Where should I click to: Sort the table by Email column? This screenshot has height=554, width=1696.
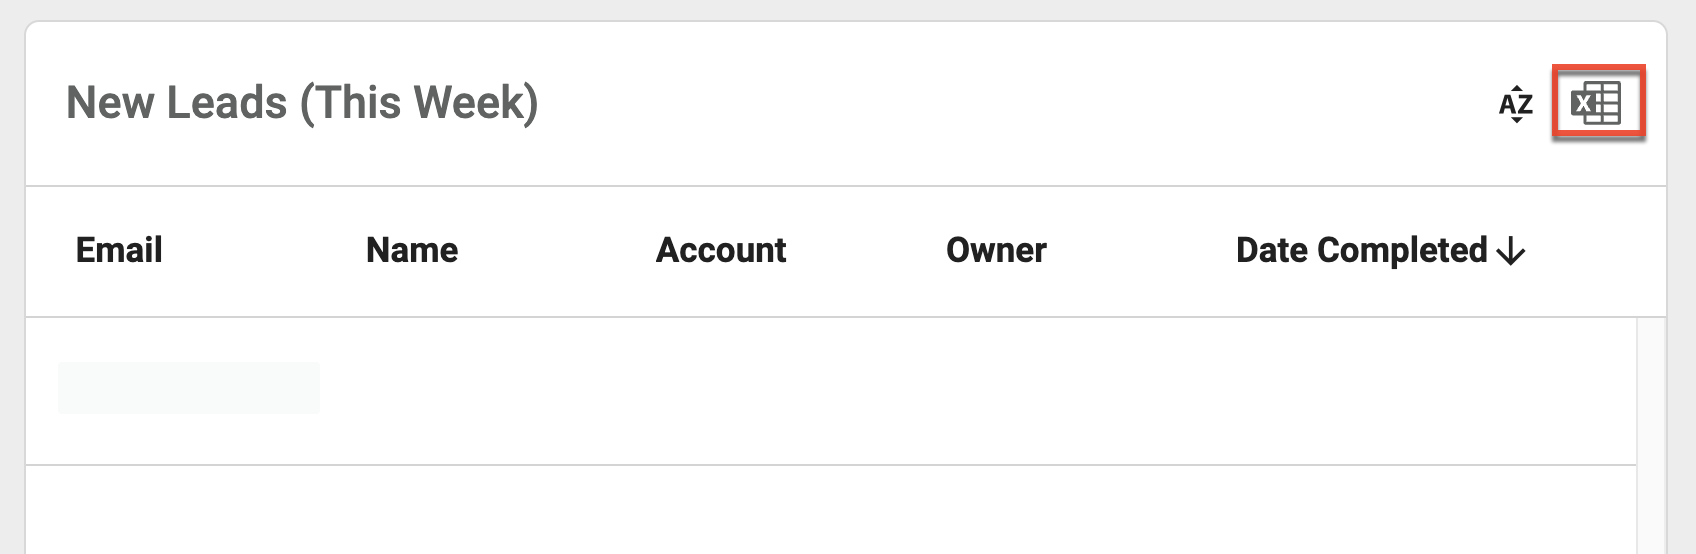(x=119, y=250)
